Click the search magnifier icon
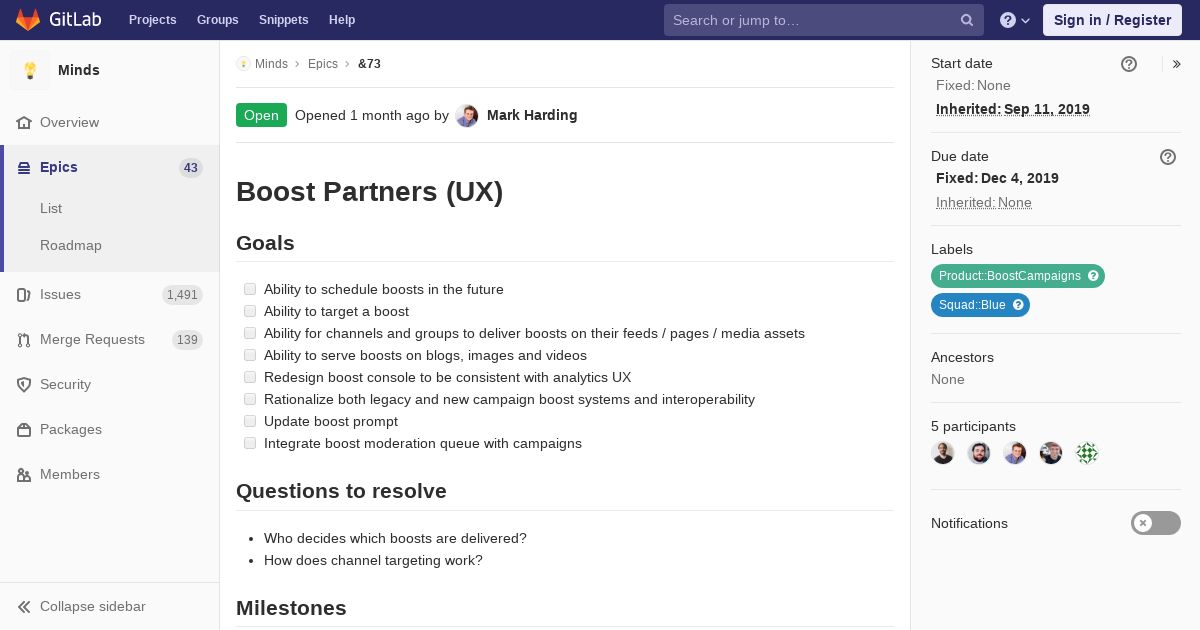The height and width of the screenshot is (630, 1200). (x=967, y=20)
